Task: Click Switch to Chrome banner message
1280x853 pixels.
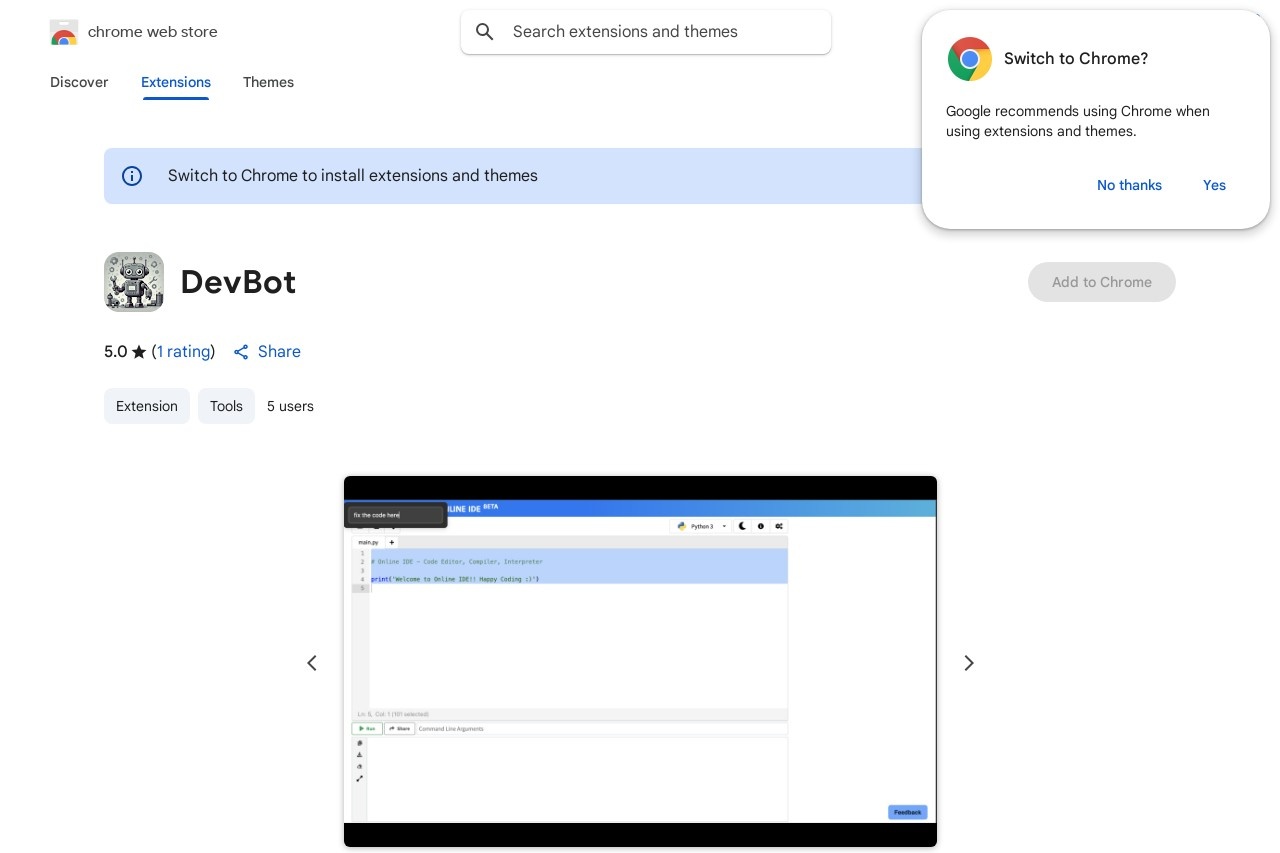Action: tap(353, 176)
